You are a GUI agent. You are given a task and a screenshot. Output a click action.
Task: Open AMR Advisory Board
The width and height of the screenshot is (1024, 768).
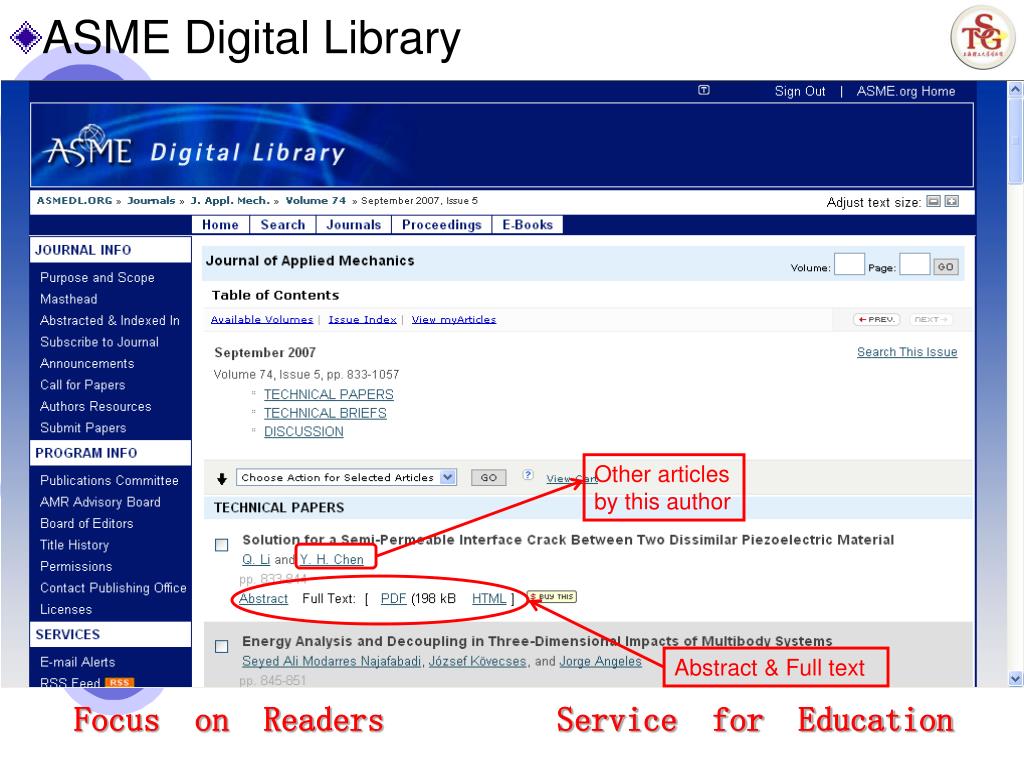(x=100, y=502)
